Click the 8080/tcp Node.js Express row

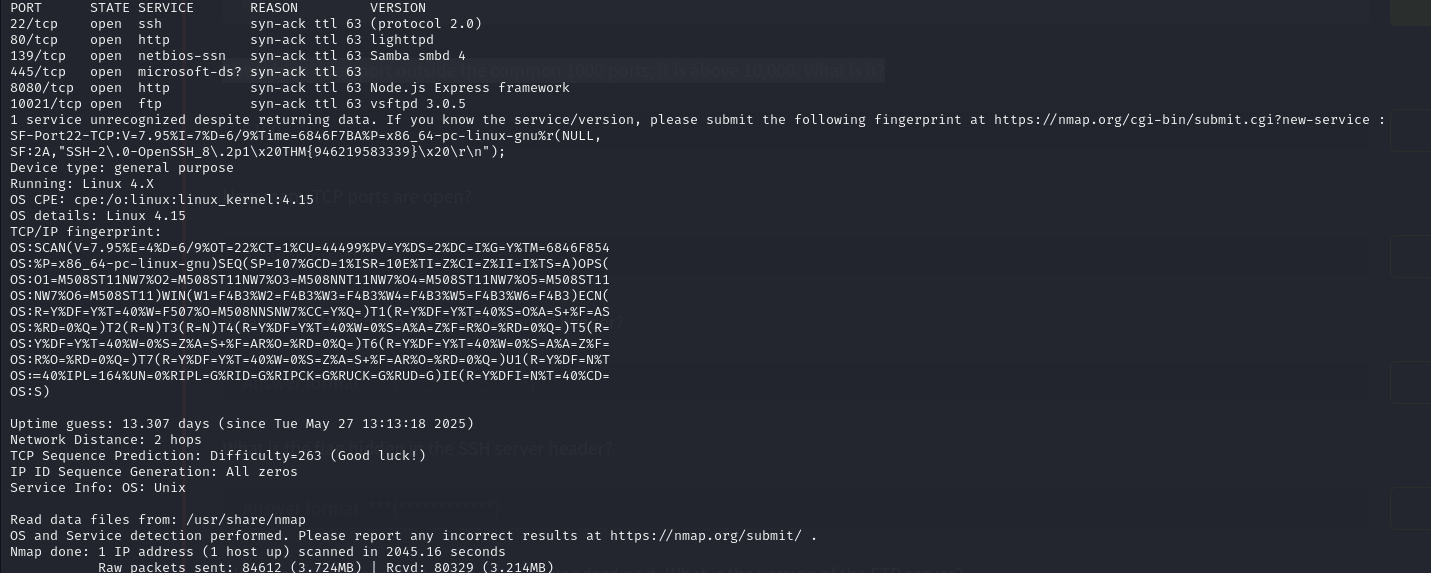pos(290,88)
